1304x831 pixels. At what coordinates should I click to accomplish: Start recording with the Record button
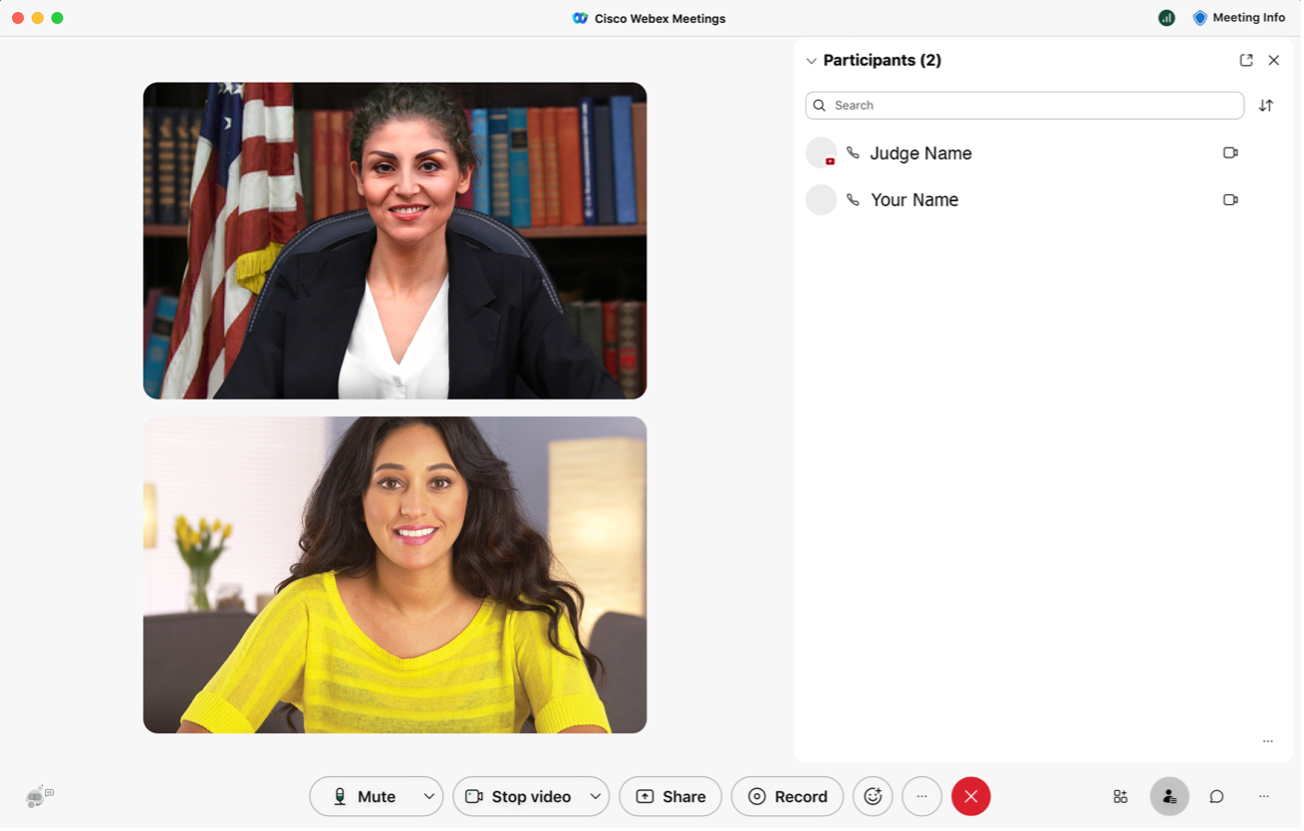click(x=787, y=796)
